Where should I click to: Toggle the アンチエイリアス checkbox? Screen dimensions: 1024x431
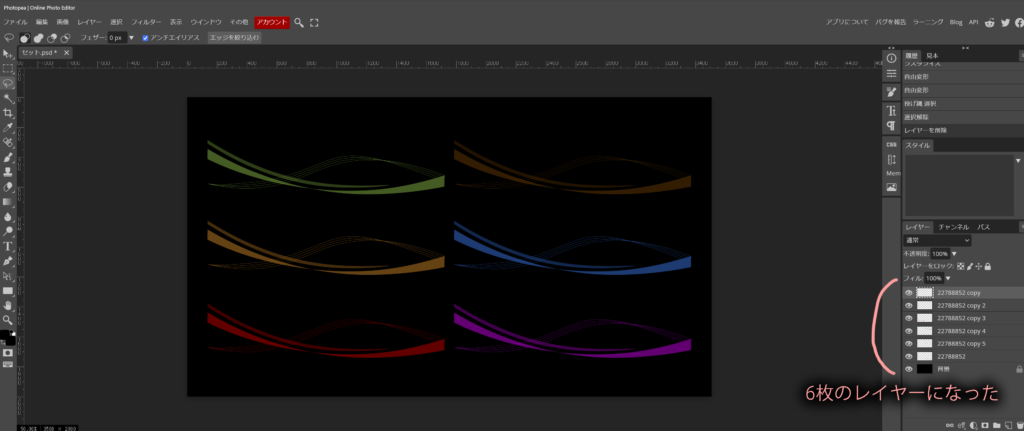click(x=146, y=38)
